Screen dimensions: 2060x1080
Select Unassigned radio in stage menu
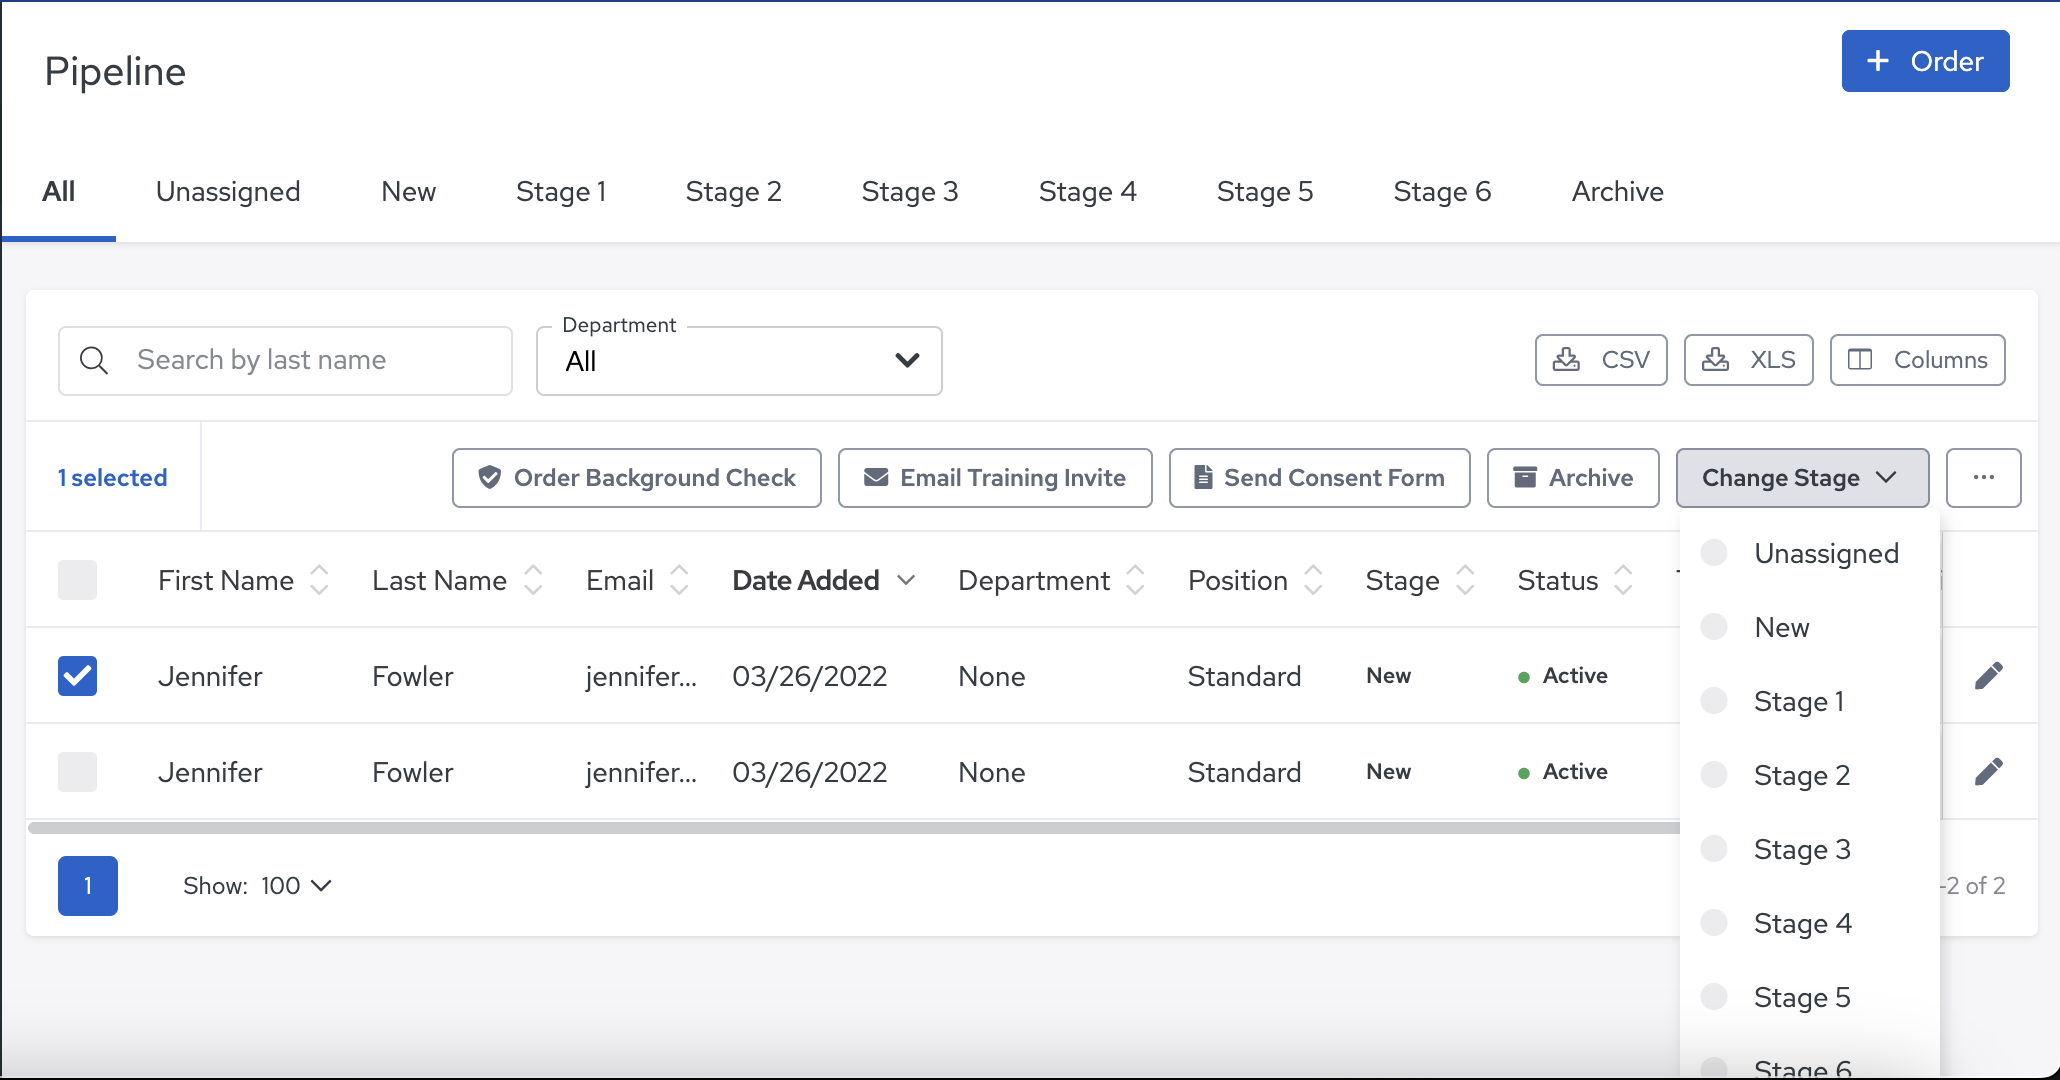pyautogui.click(x=1714, y=553)
